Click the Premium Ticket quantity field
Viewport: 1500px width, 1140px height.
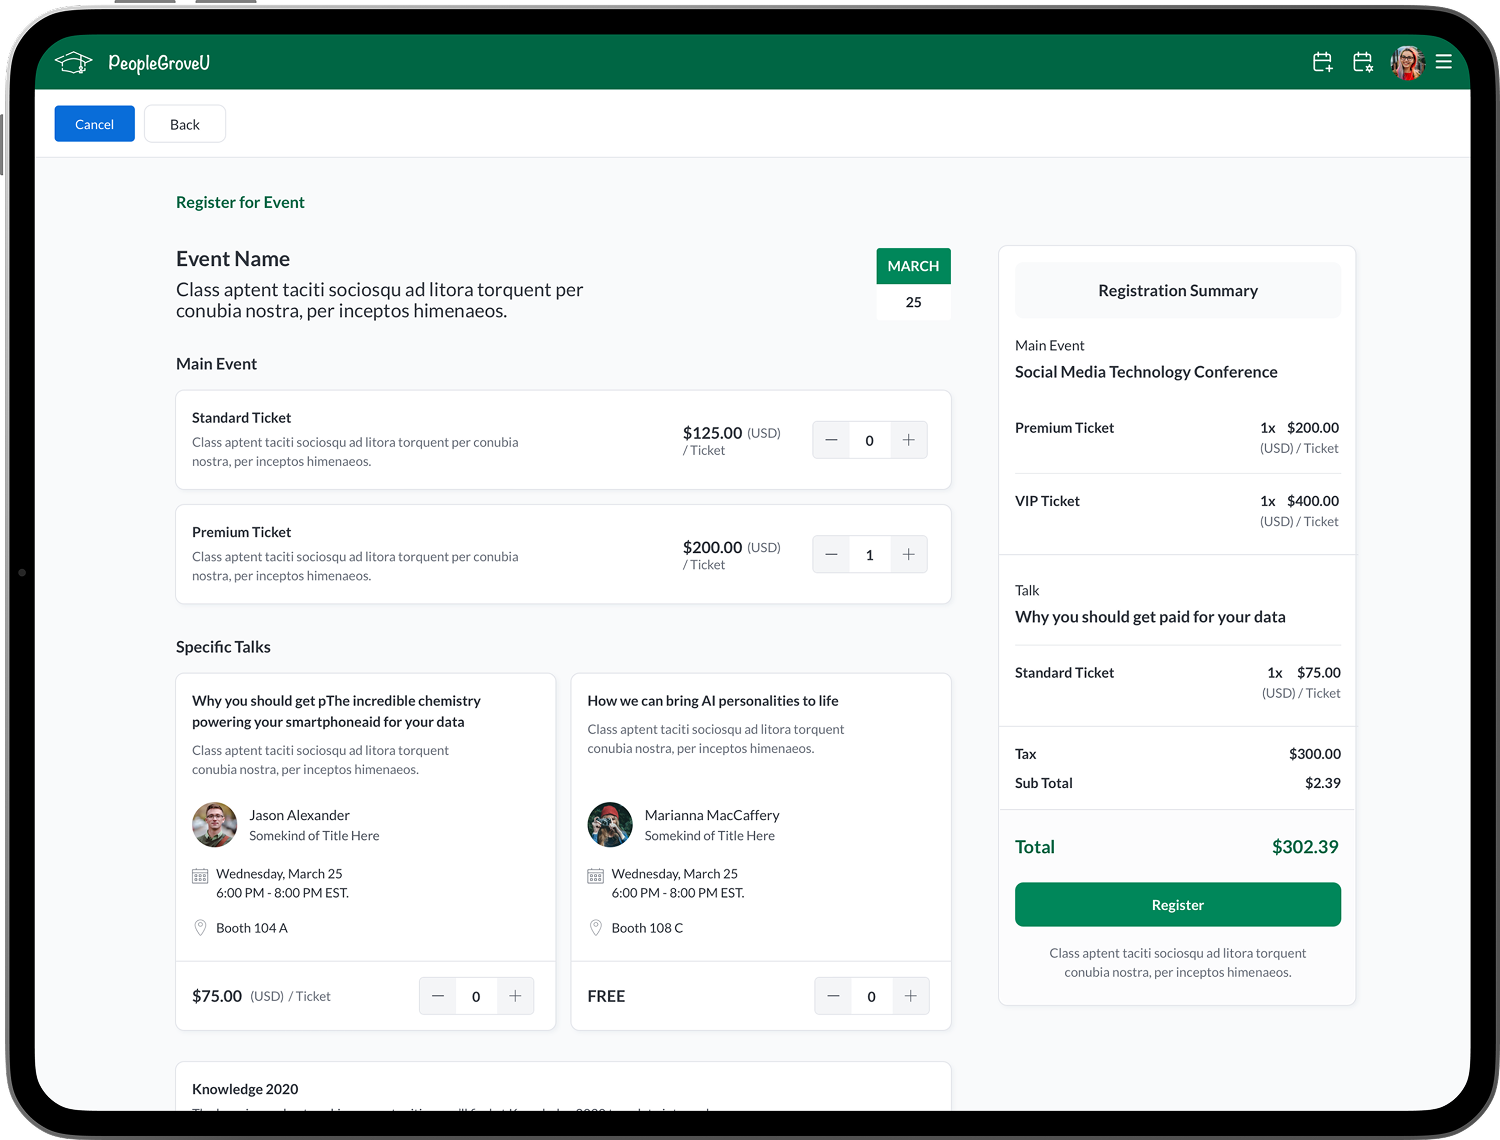[869, 555]
